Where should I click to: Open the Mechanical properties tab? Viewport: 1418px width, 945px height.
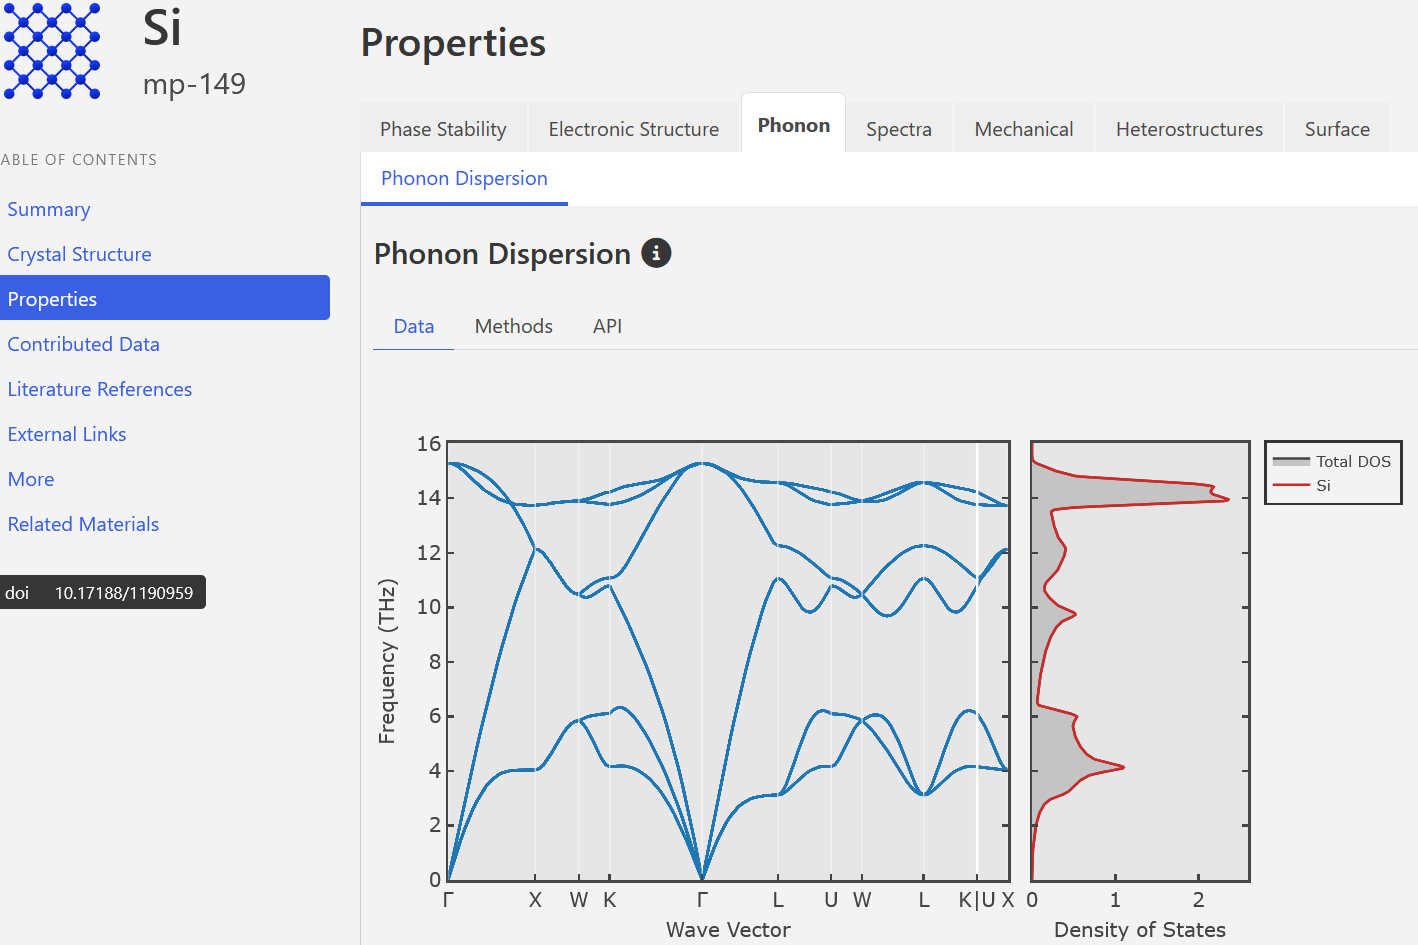pos(1023,129)
